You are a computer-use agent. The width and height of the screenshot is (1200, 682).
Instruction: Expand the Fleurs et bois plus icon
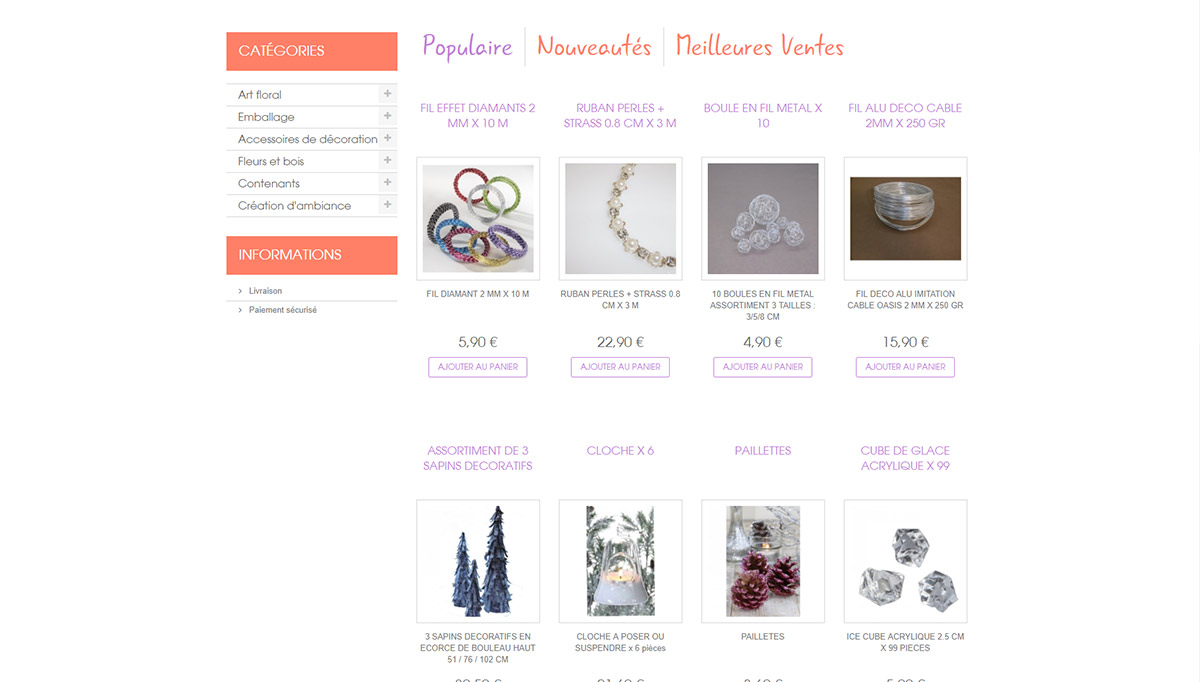click(x=387, y=160)
